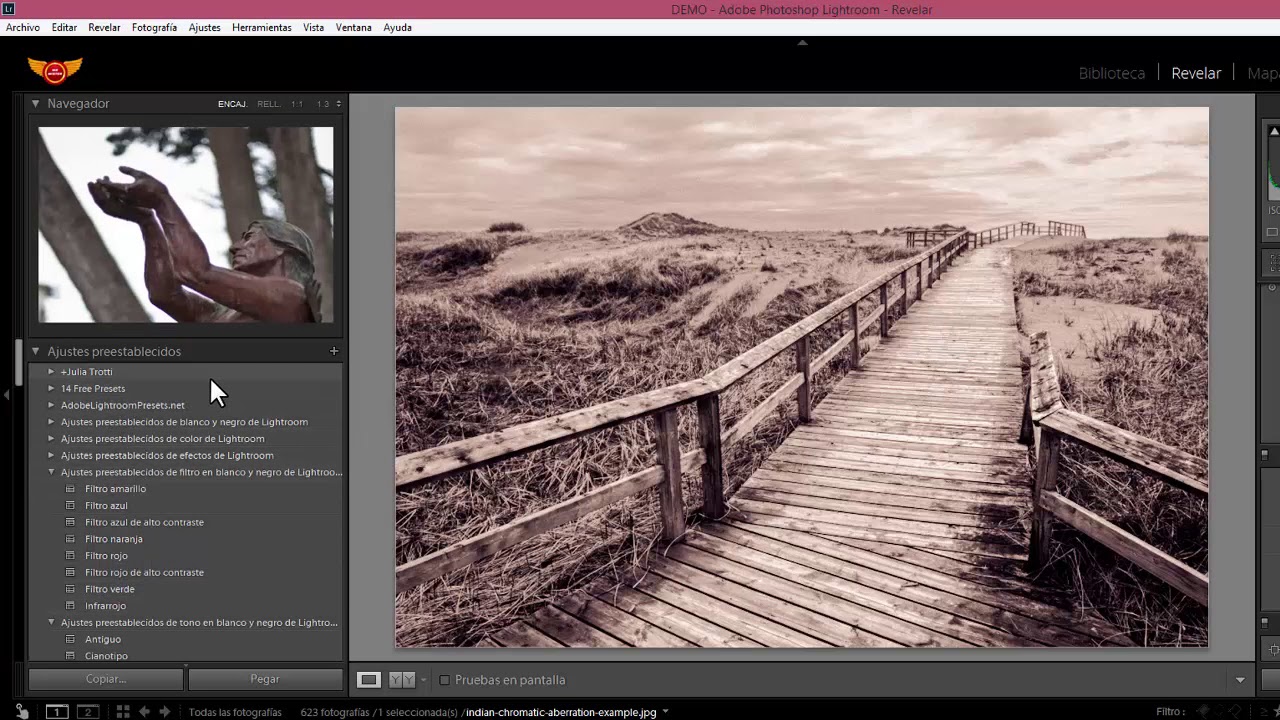Switch to the Biblioteca module
Image resolution: width=1280 pixels, height=720 pixels.
pos(1112,73)
